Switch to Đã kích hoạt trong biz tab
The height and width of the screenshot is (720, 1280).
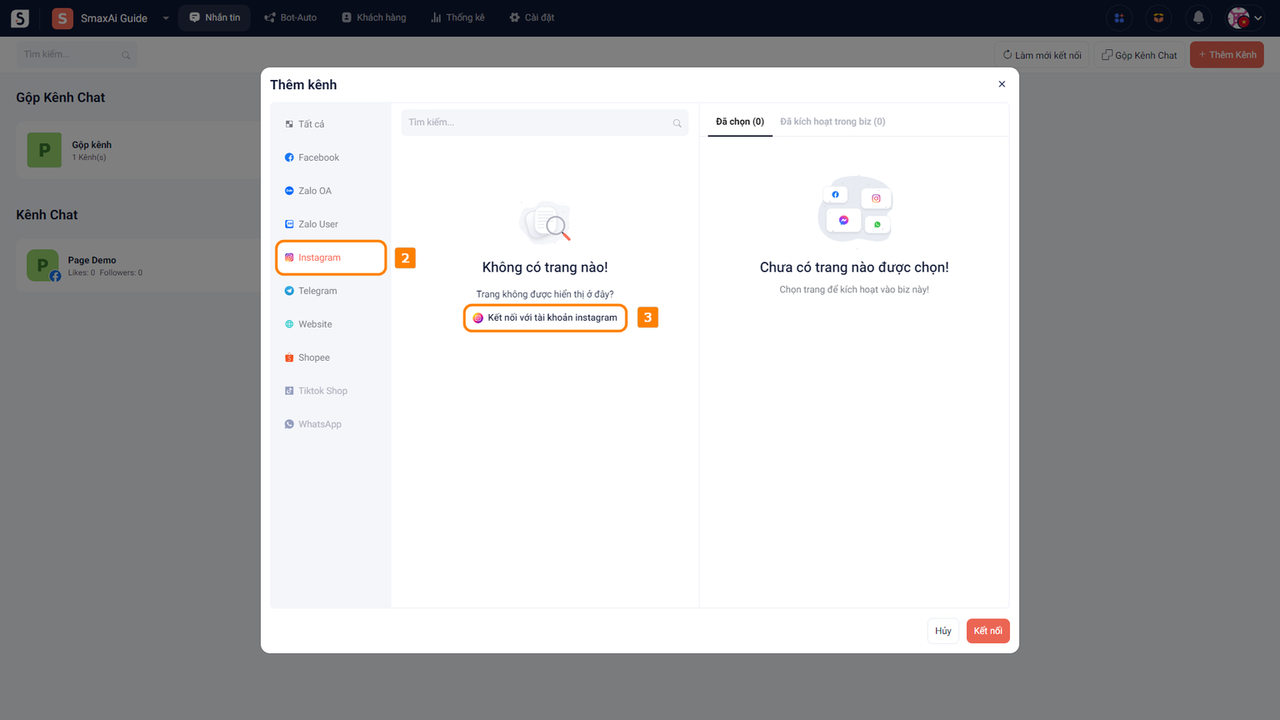(832, 122)
